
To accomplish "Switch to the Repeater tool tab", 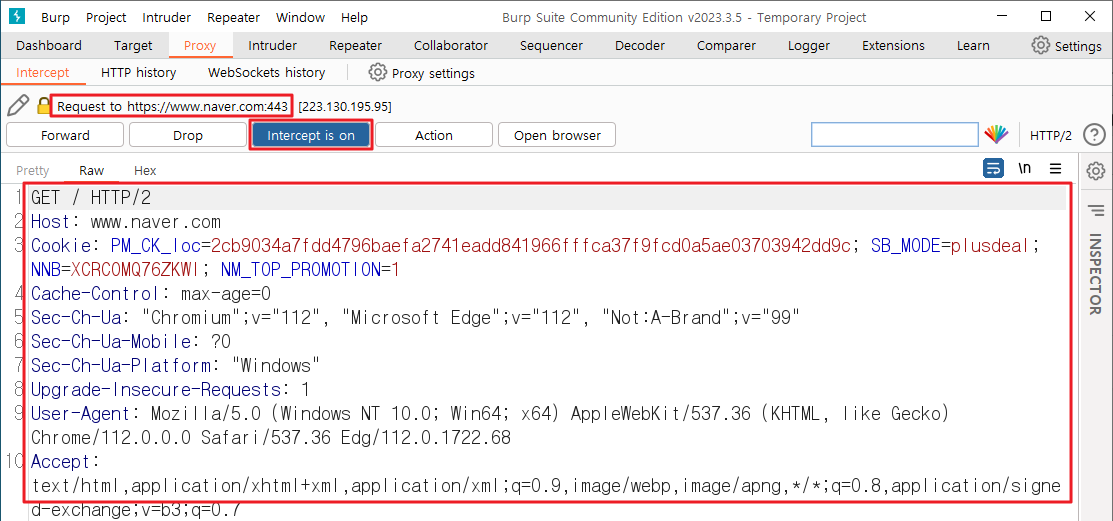I will click(x=356, y=45).
